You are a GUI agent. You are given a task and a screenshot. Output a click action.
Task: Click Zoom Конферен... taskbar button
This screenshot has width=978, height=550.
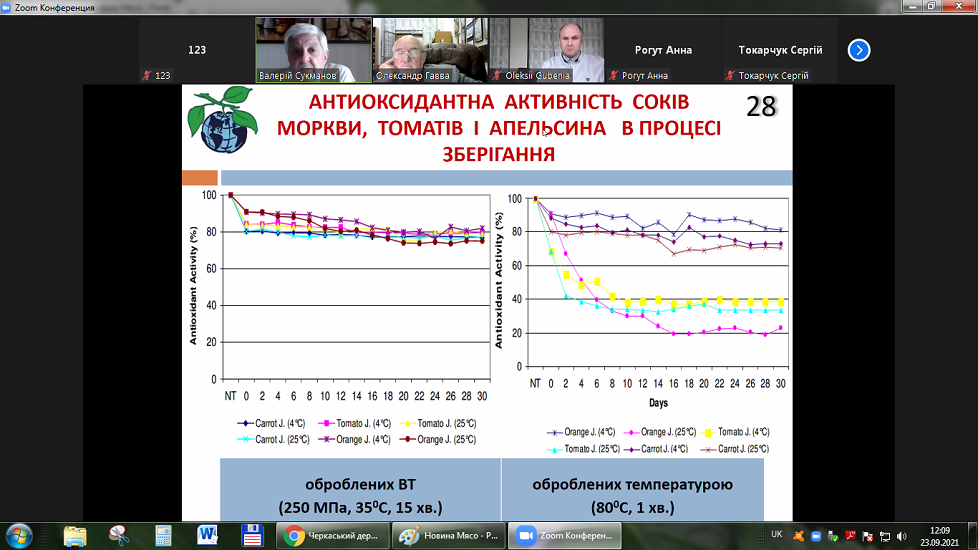564,536
